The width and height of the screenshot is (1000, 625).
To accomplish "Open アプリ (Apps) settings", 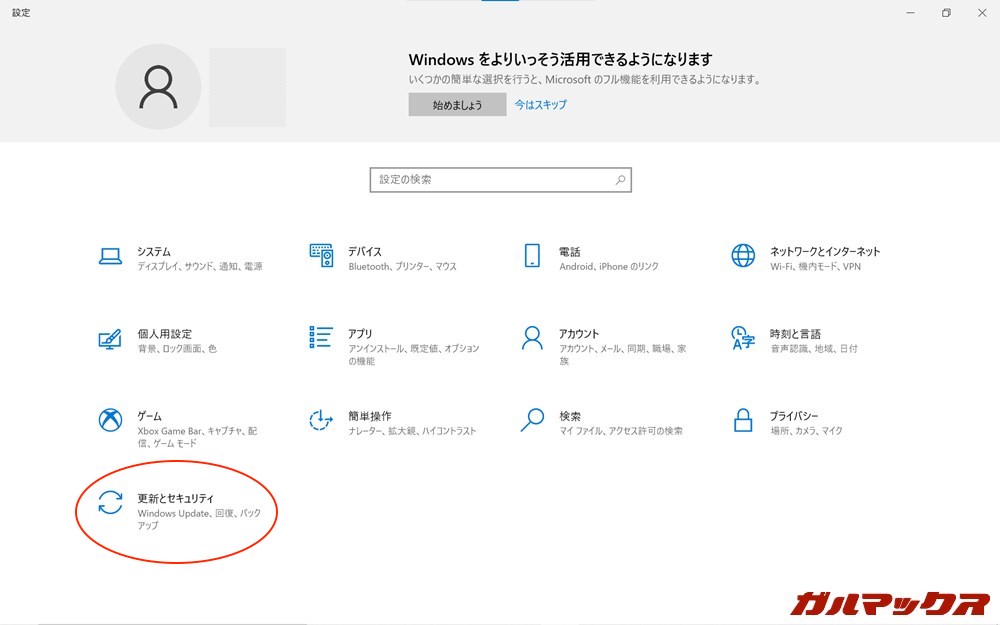I will pyautogui.click(x=360, y=334).
